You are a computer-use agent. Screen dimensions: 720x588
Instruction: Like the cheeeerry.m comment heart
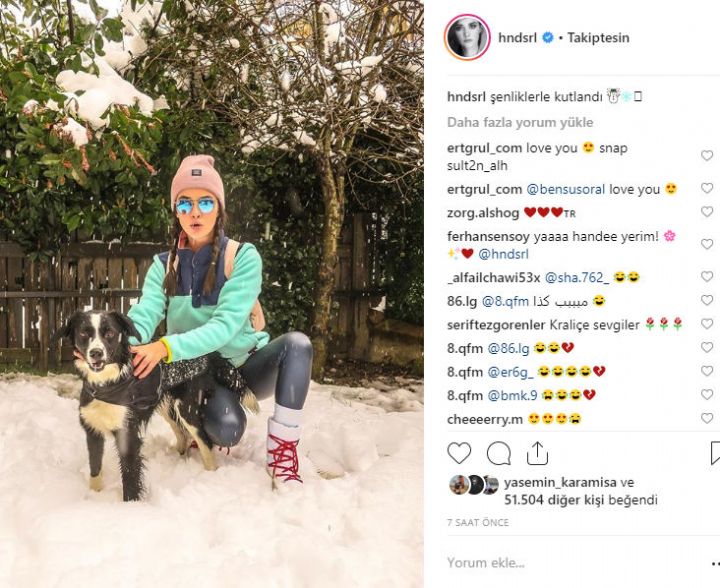[x=707, y=418]
